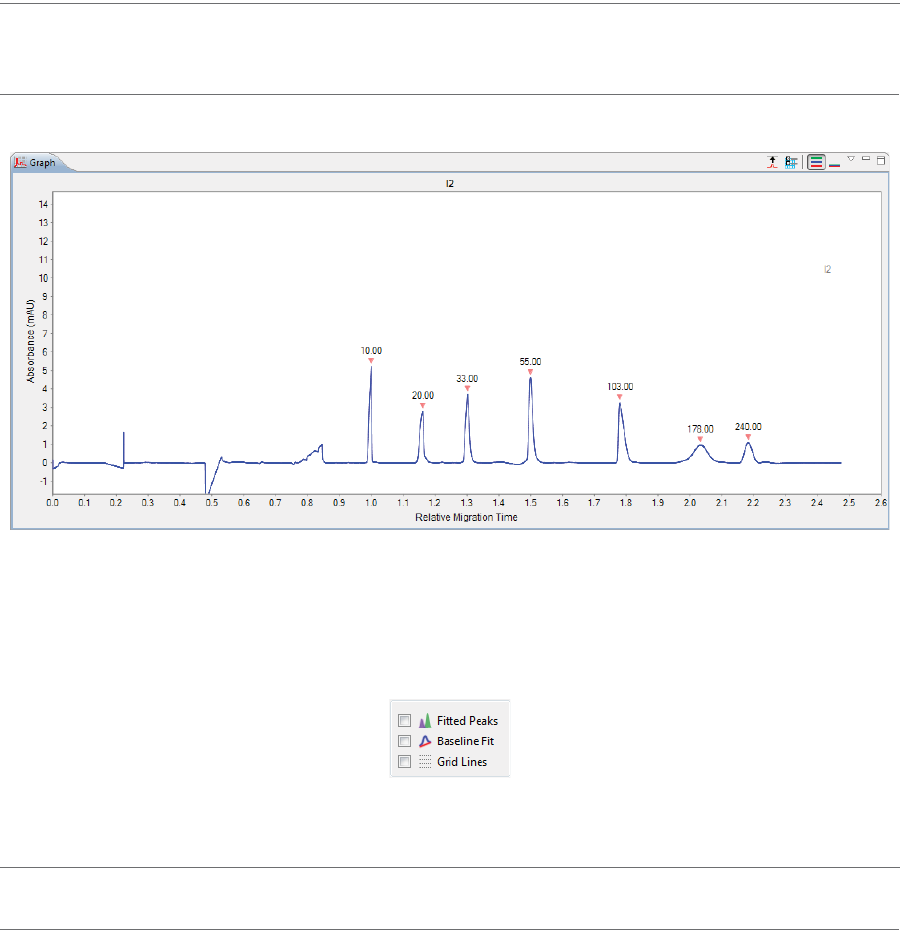
Task: Click the I2 graph title
Action: [450, 184]
